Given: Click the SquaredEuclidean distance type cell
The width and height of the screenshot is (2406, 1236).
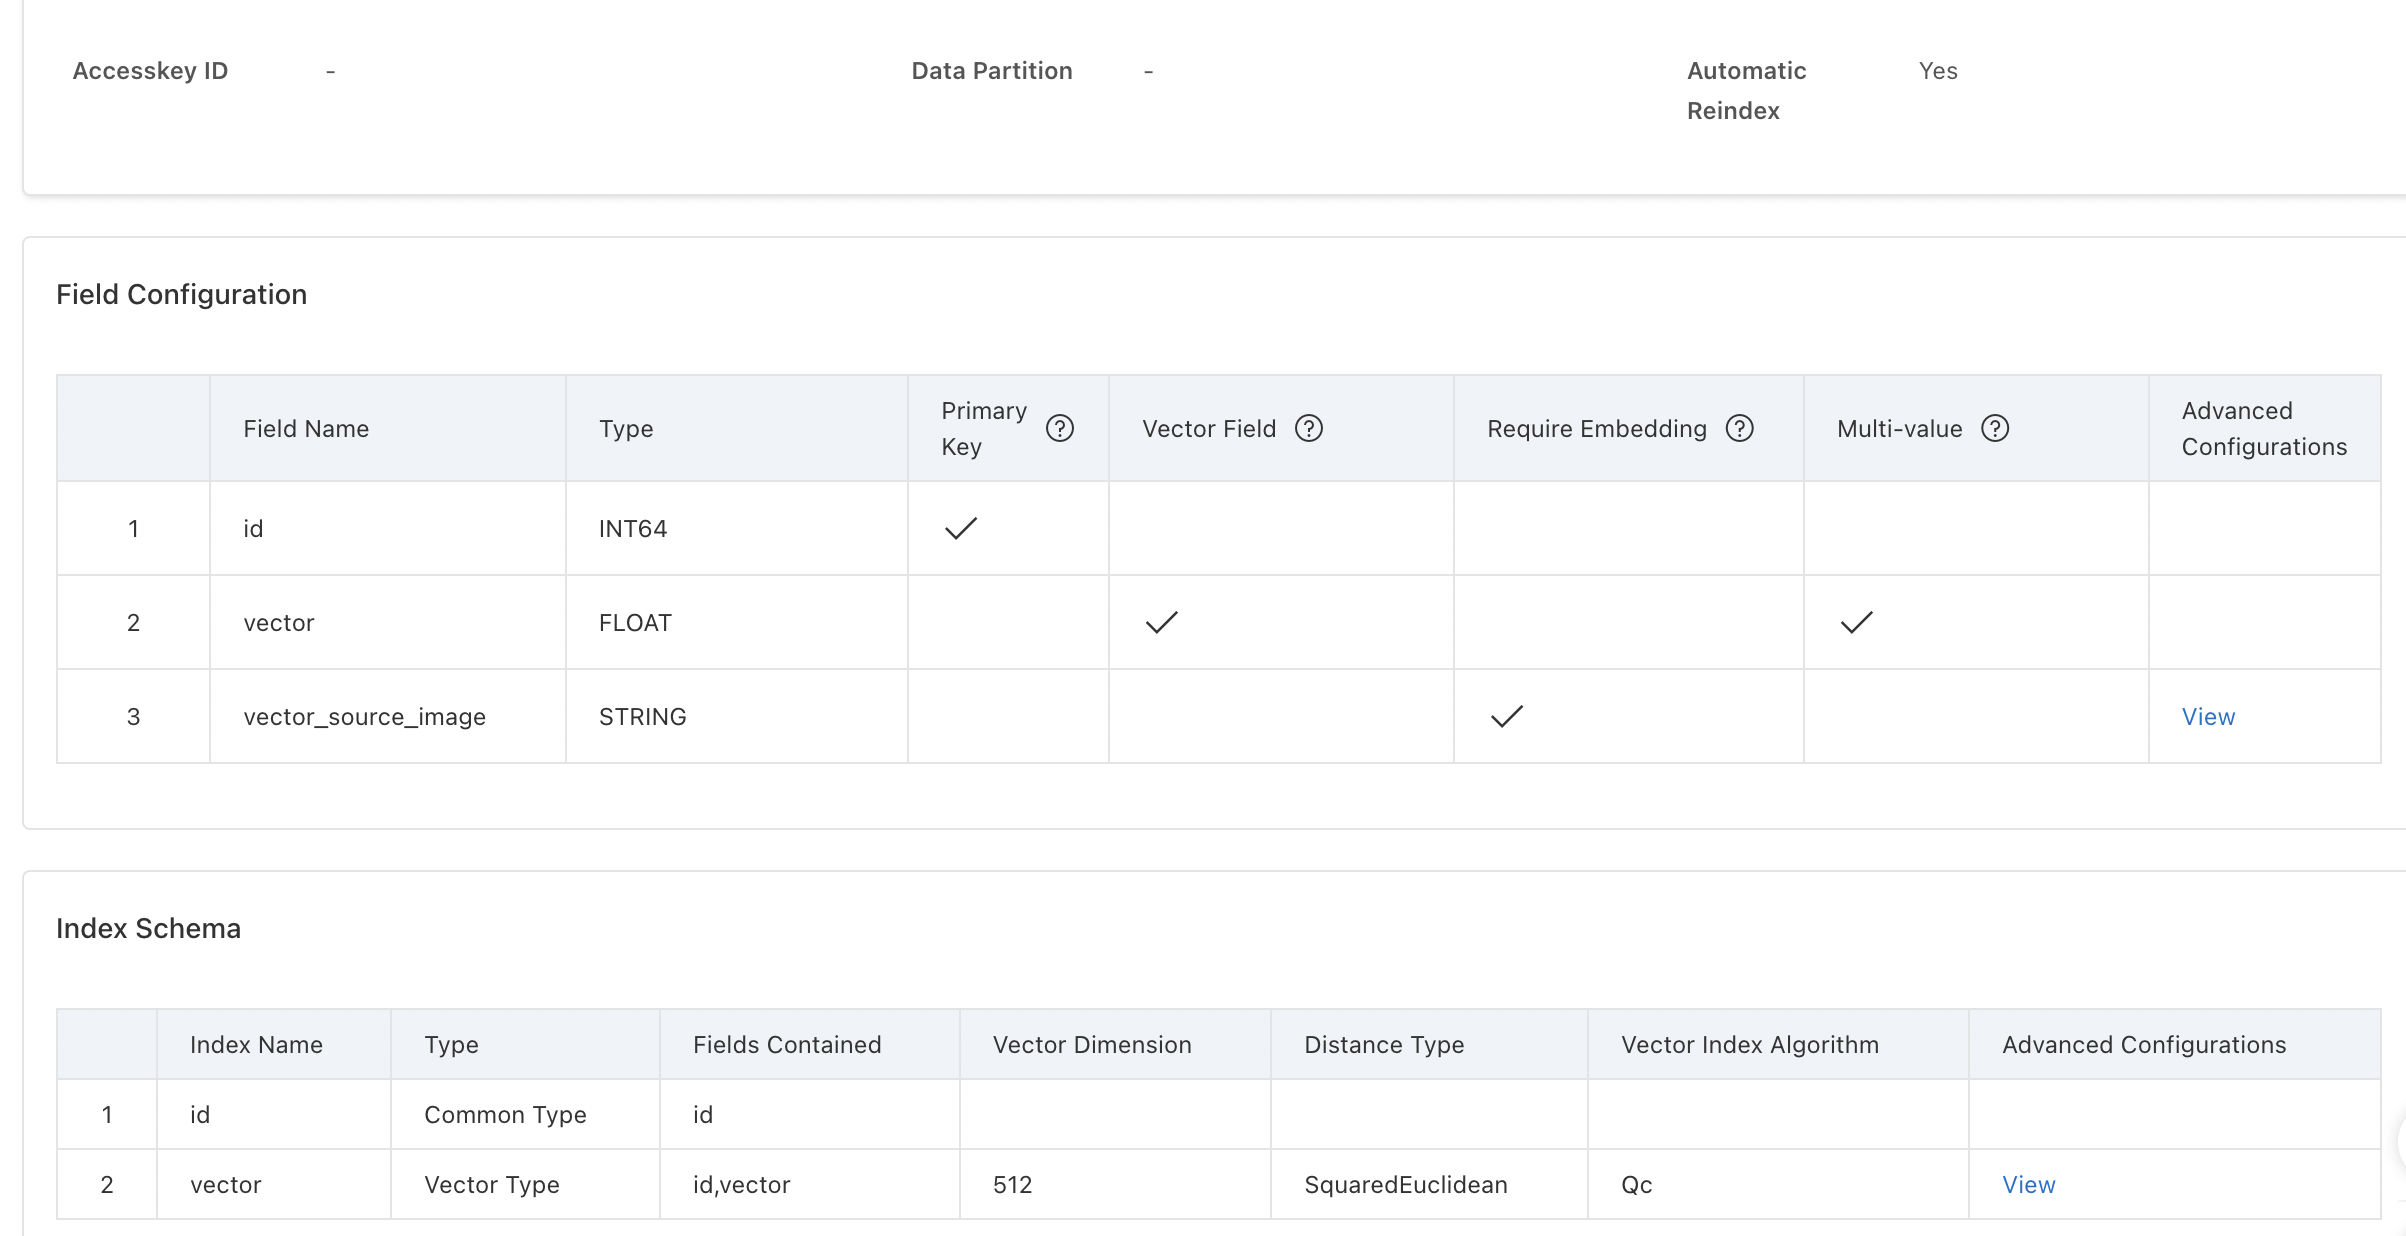Looking at the screenshot, I should click(1405, 1185).
